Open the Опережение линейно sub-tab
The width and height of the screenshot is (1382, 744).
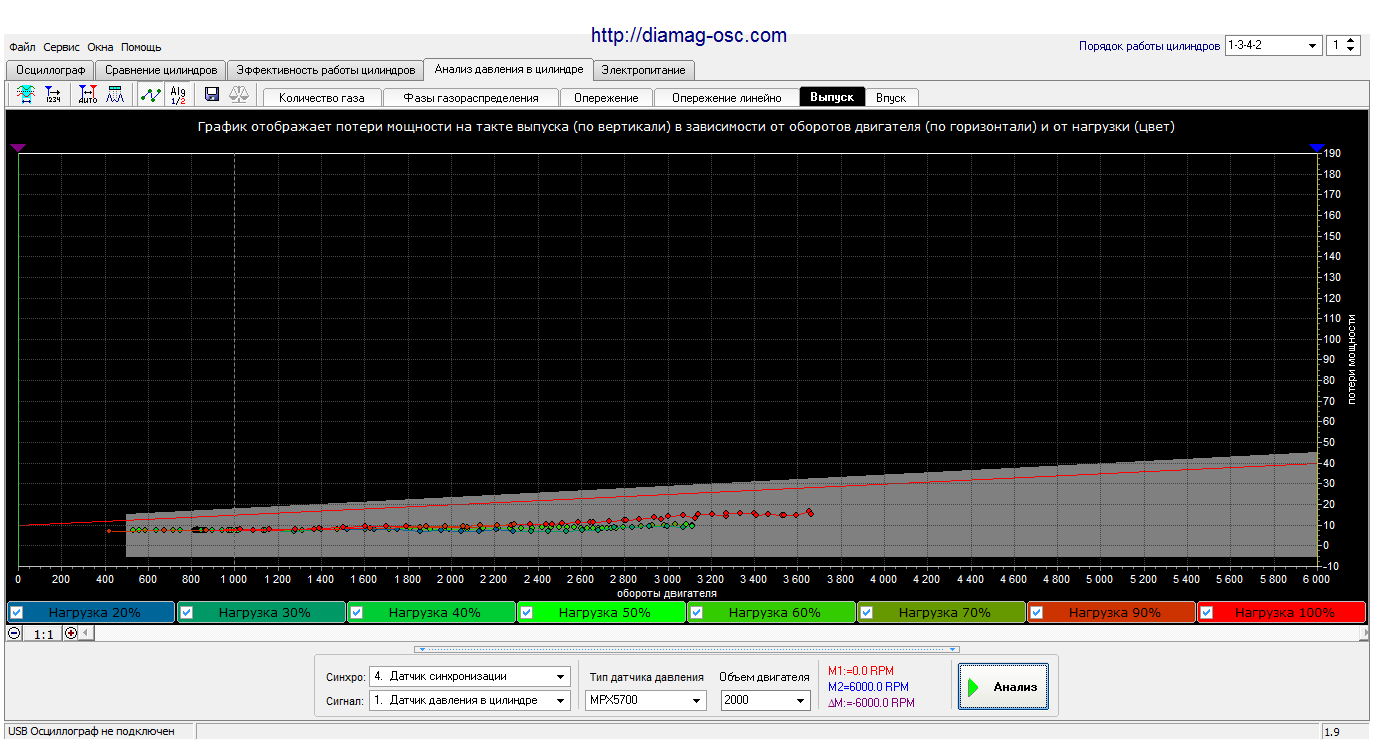click(x=726, y=98)
